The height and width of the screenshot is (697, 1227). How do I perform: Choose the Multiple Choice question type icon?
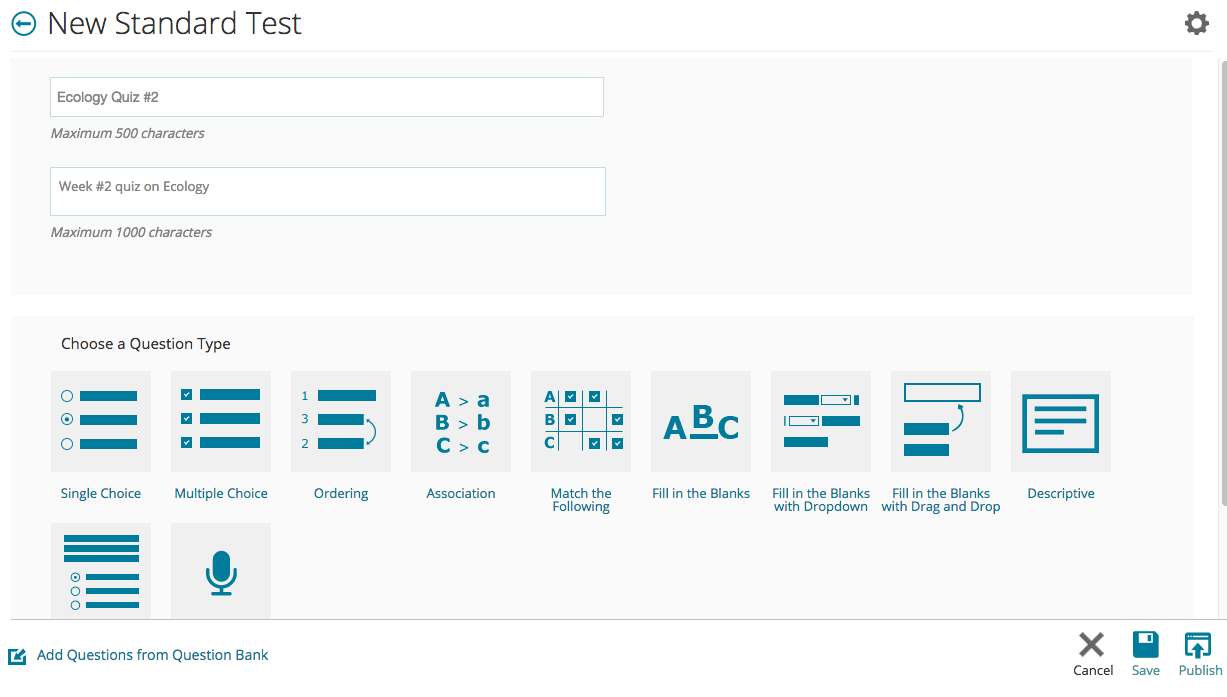pos(221,421)
